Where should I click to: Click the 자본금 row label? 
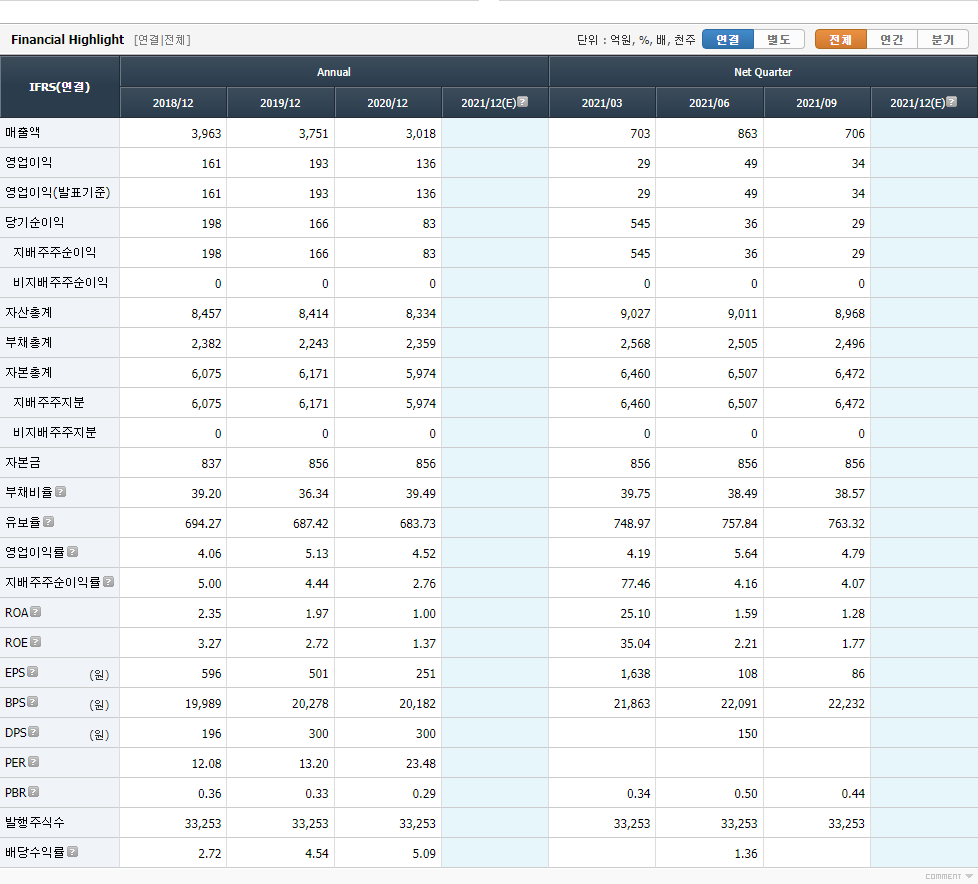[22, 462]
